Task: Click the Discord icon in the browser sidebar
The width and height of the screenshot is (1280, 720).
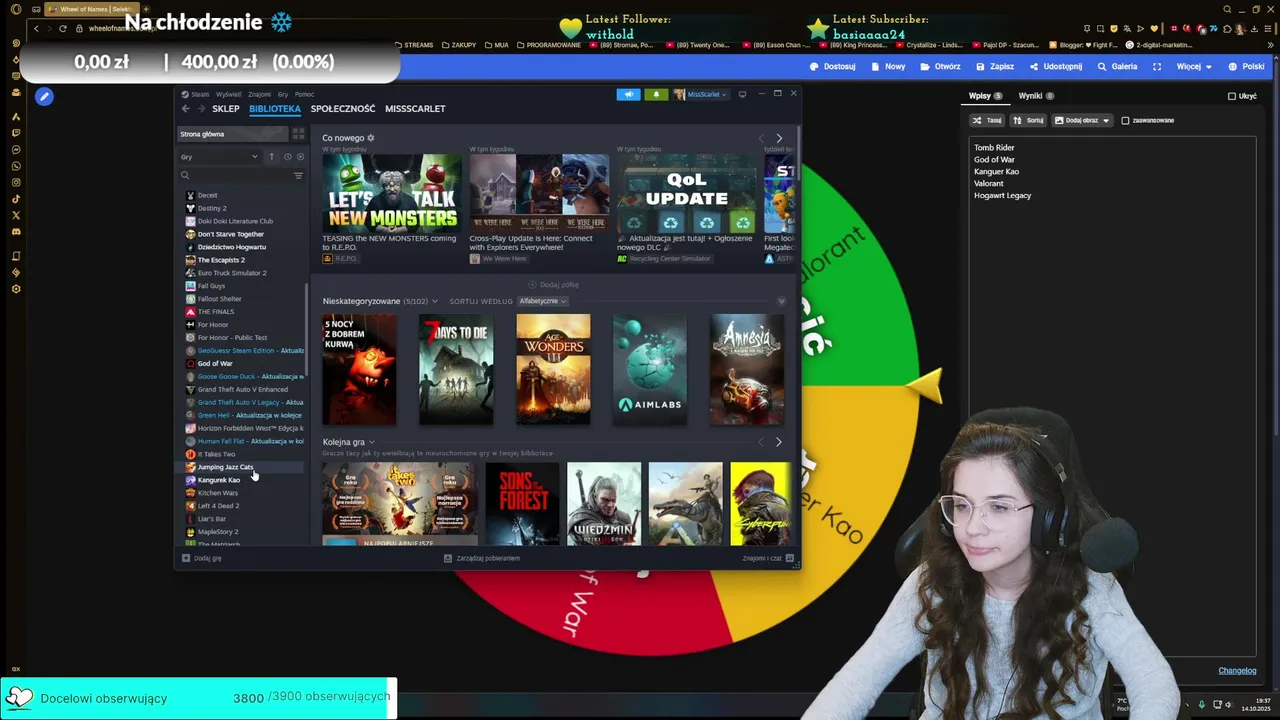Action: pyautogui.click(x=16, y=232)
